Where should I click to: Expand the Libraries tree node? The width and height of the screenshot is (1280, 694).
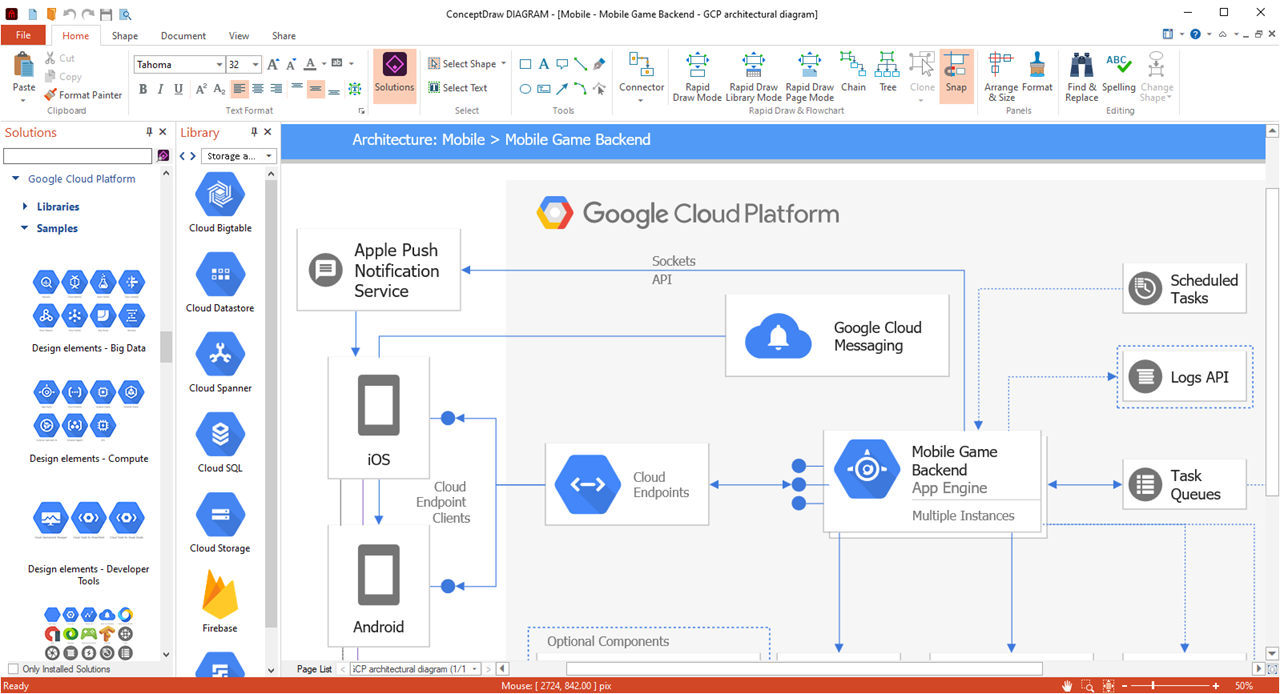tap(26, 207)
